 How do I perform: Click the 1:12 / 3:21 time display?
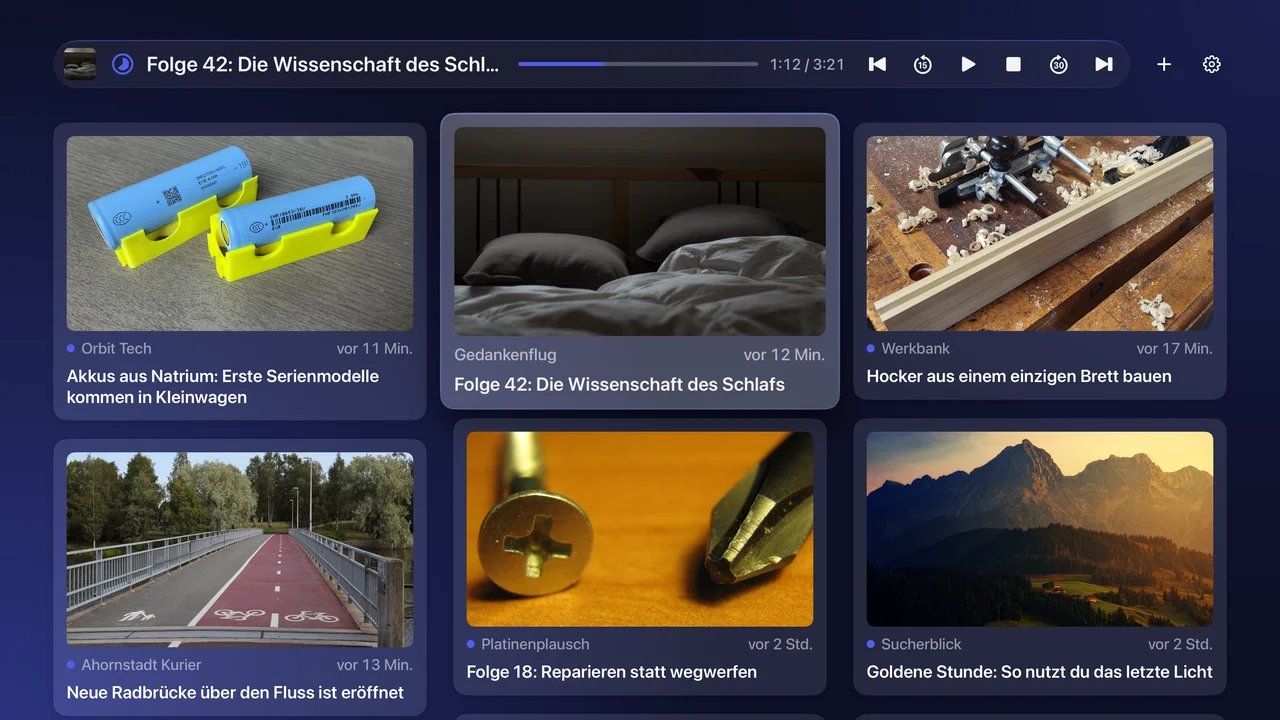pyautogui.click(x=807, y=64)
